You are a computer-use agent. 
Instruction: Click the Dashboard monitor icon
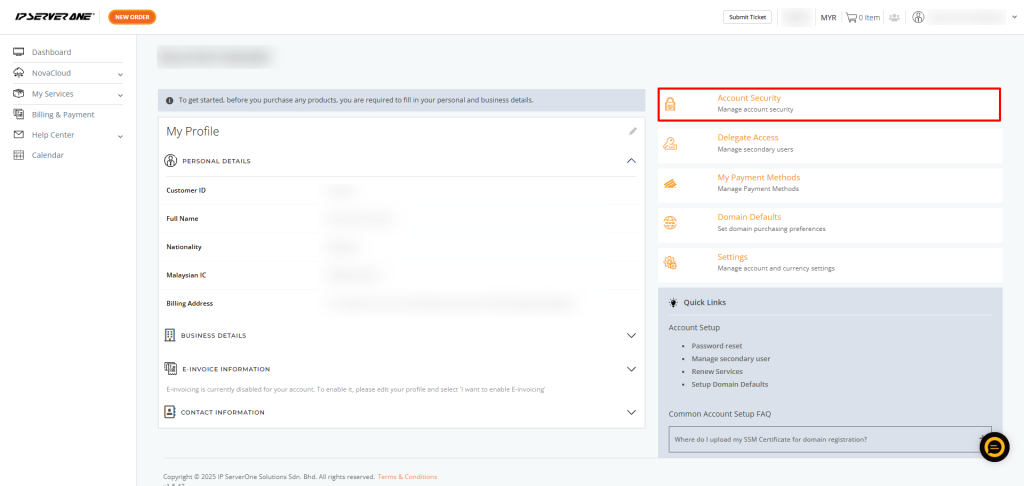tap(19, 52)
